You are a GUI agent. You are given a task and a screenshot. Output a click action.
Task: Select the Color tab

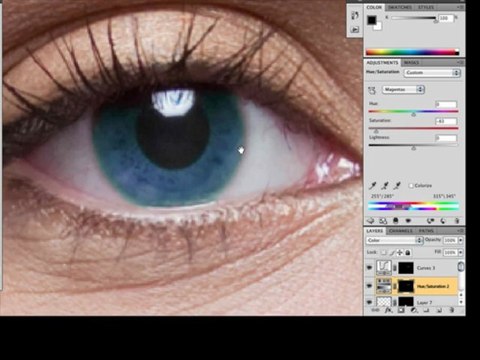tap(374, 7)
